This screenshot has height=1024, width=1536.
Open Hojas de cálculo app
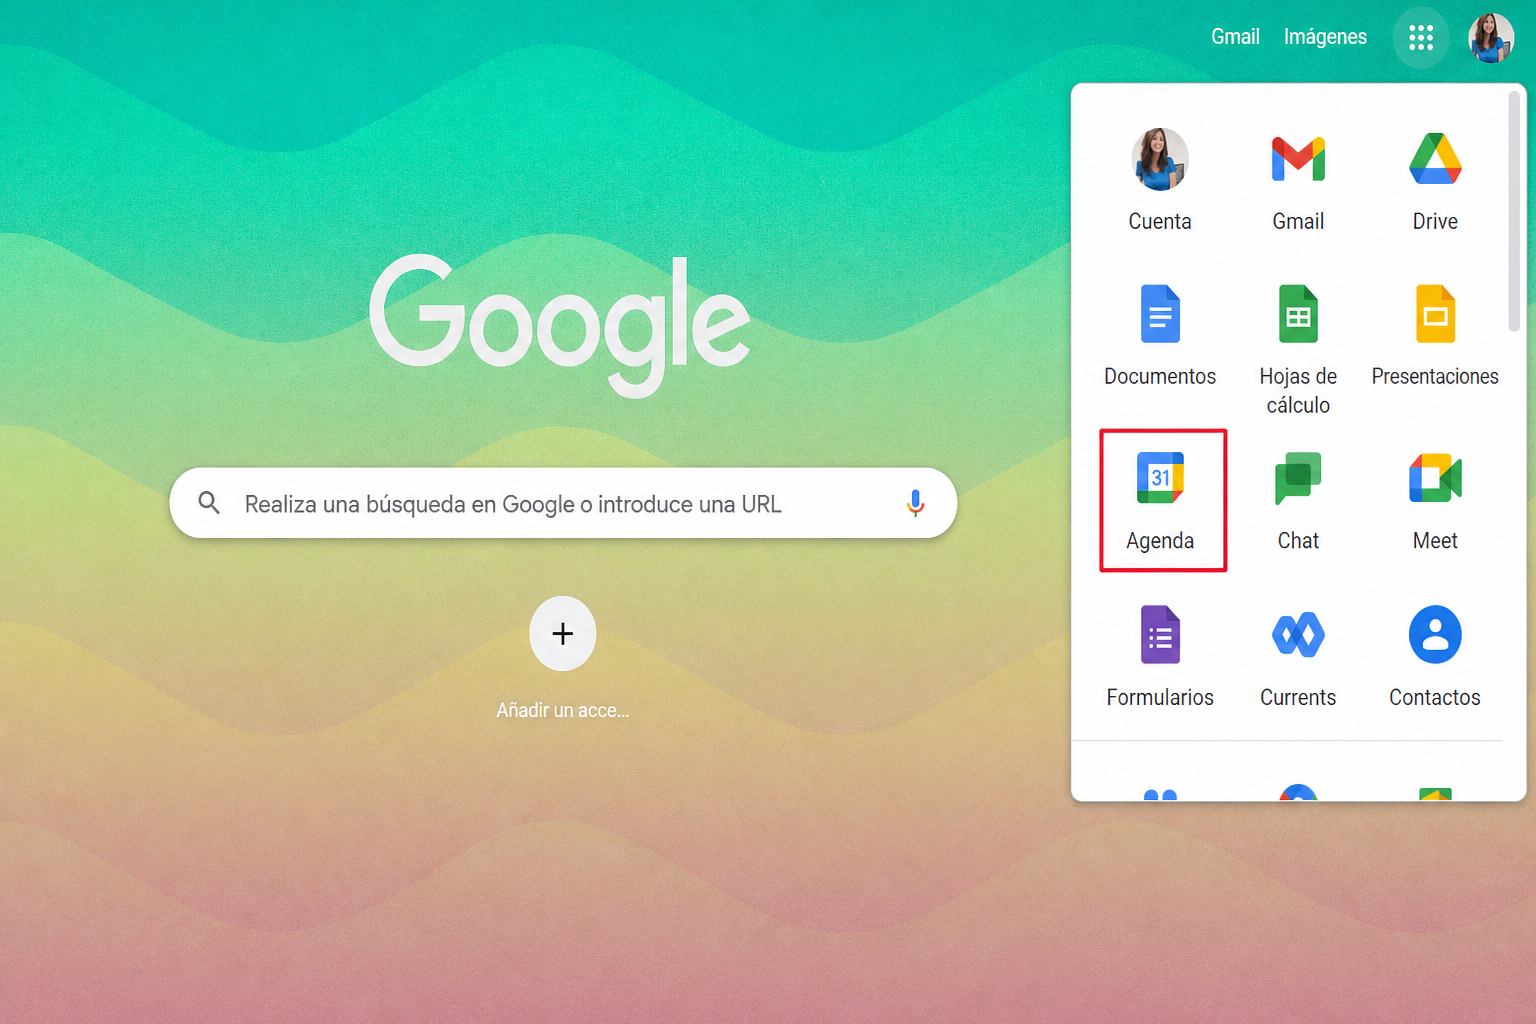click(1298, 348)
